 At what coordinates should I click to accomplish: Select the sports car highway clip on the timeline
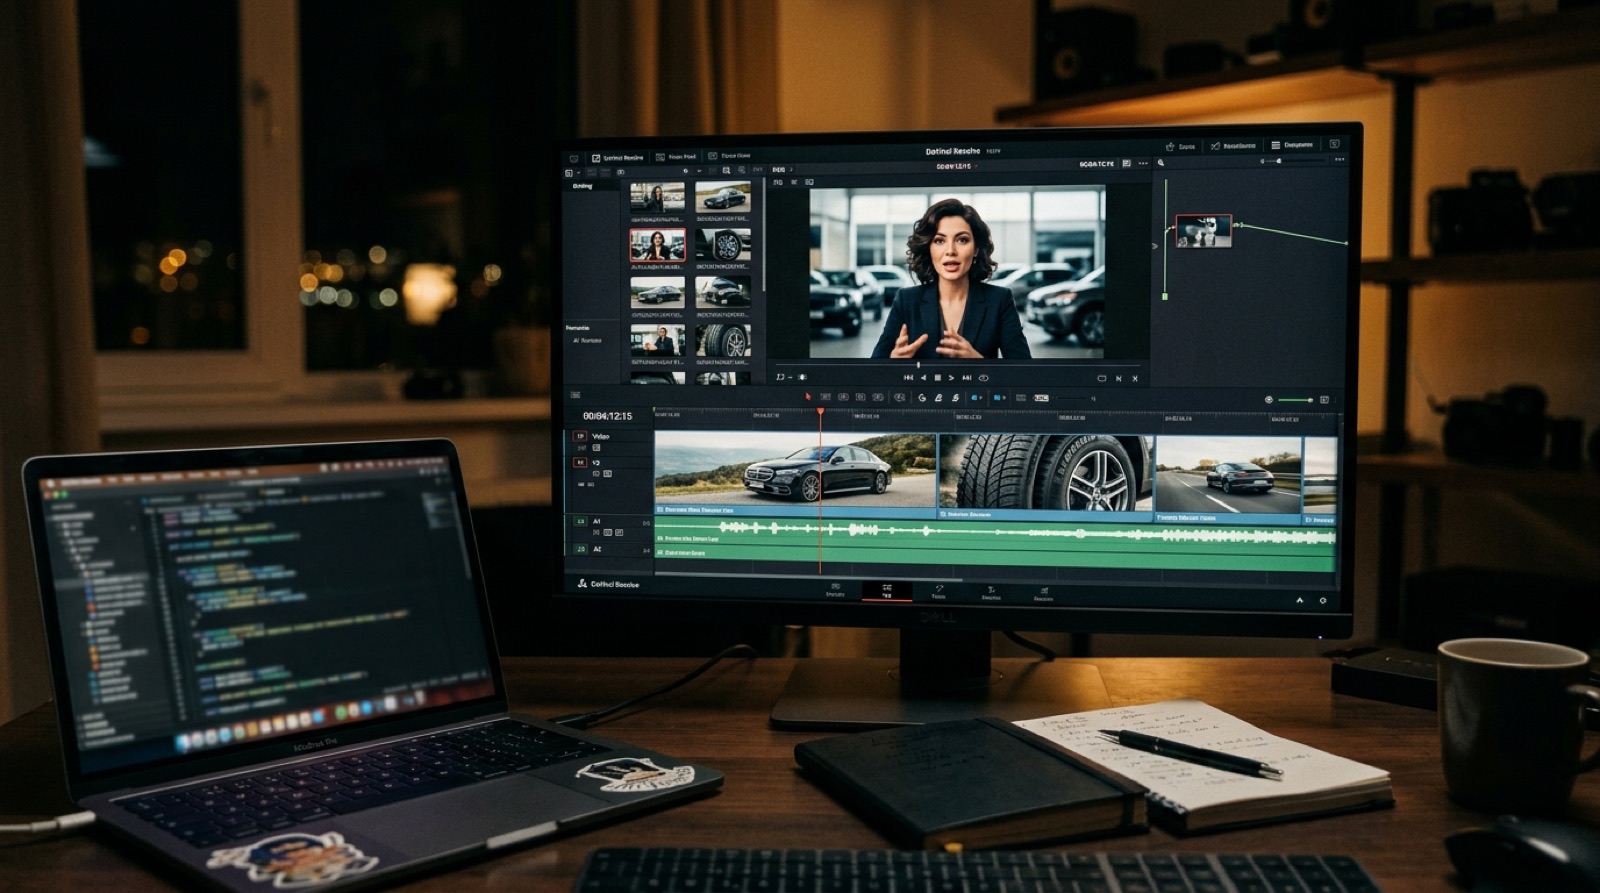click(1228, 479)
